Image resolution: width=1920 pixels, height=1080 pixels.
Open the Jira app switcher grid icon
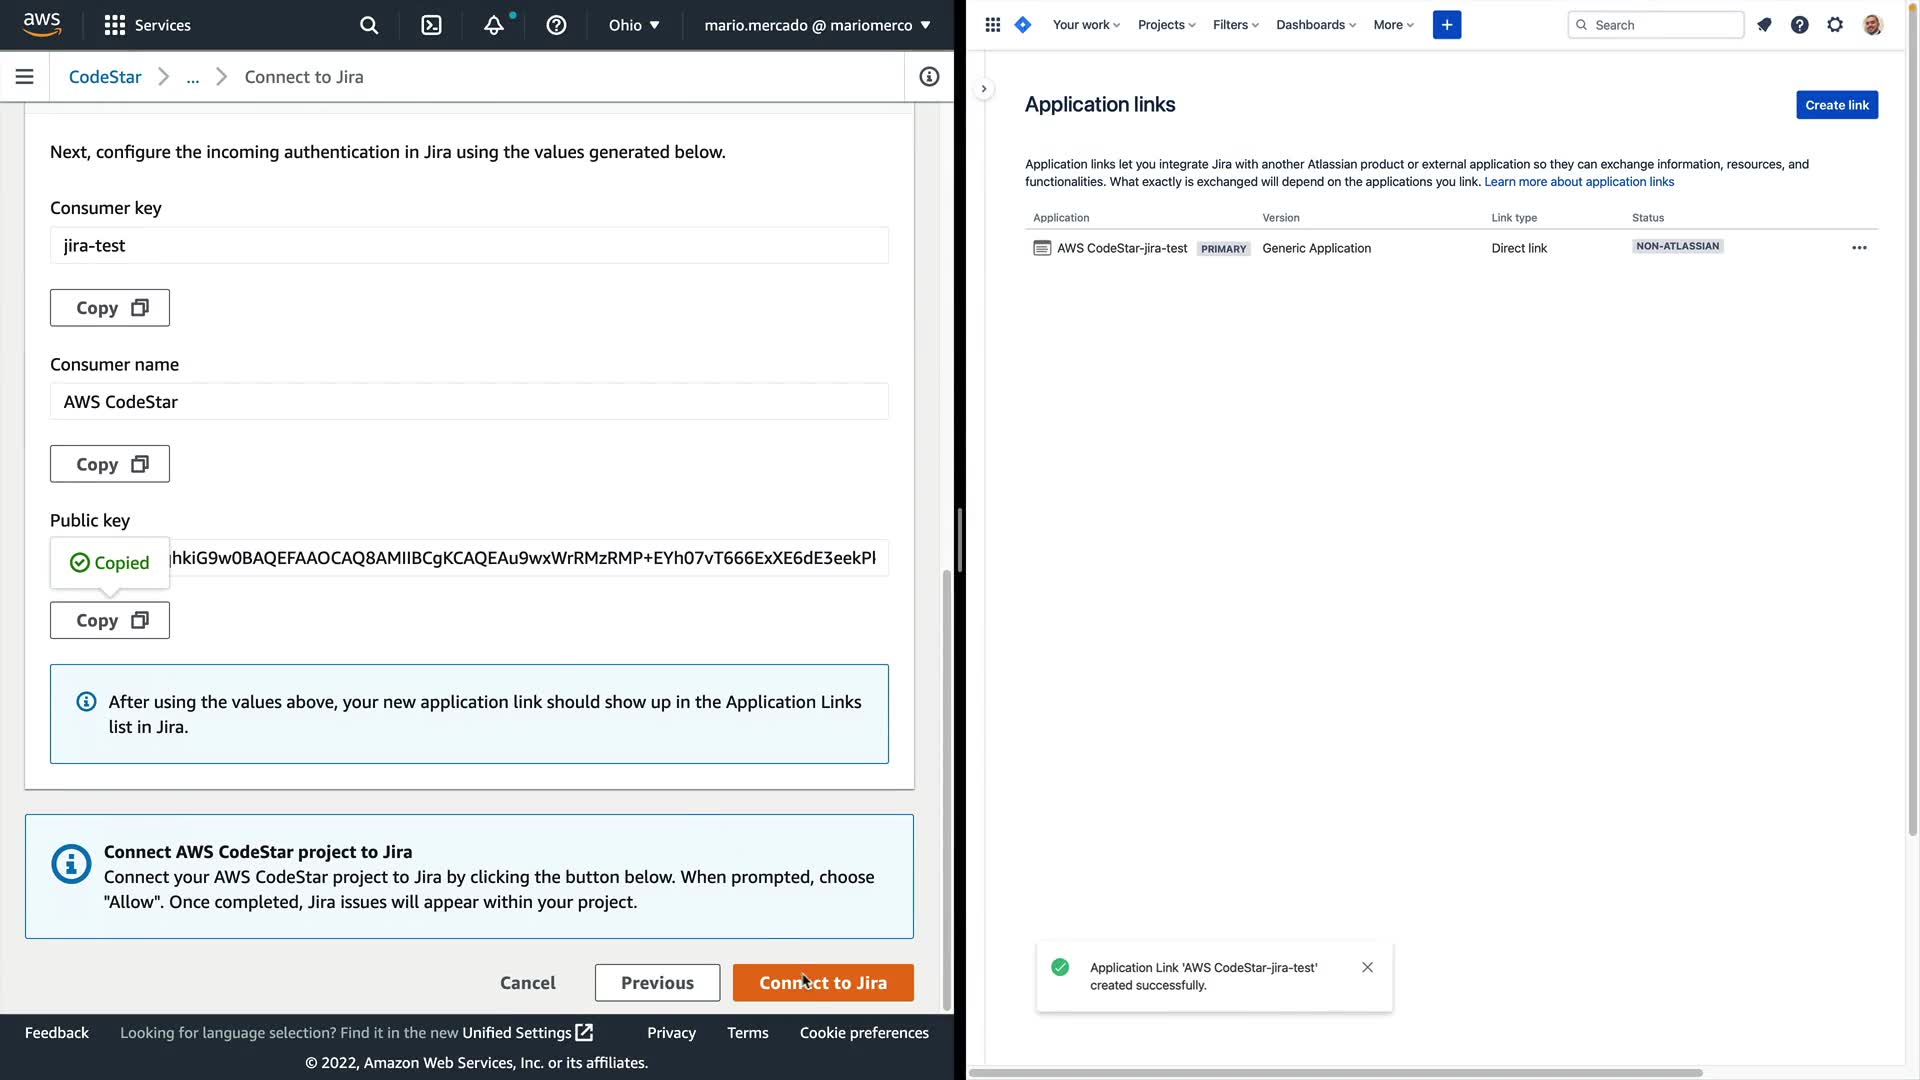pyautogui.click(x=992, y=25)
